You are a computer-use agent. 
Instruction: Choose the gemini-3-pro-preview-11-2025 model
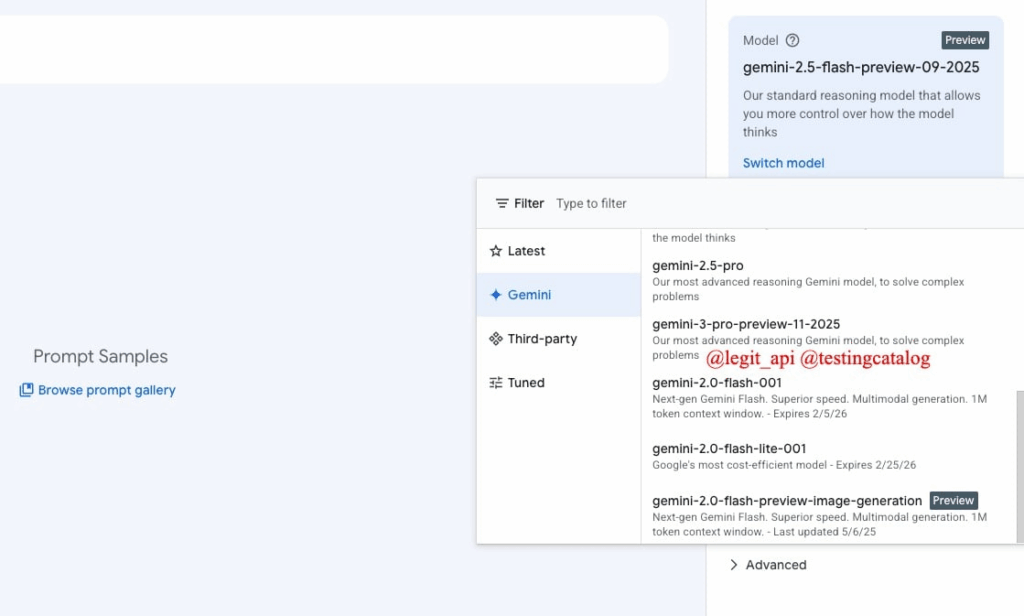click(745, 324)
